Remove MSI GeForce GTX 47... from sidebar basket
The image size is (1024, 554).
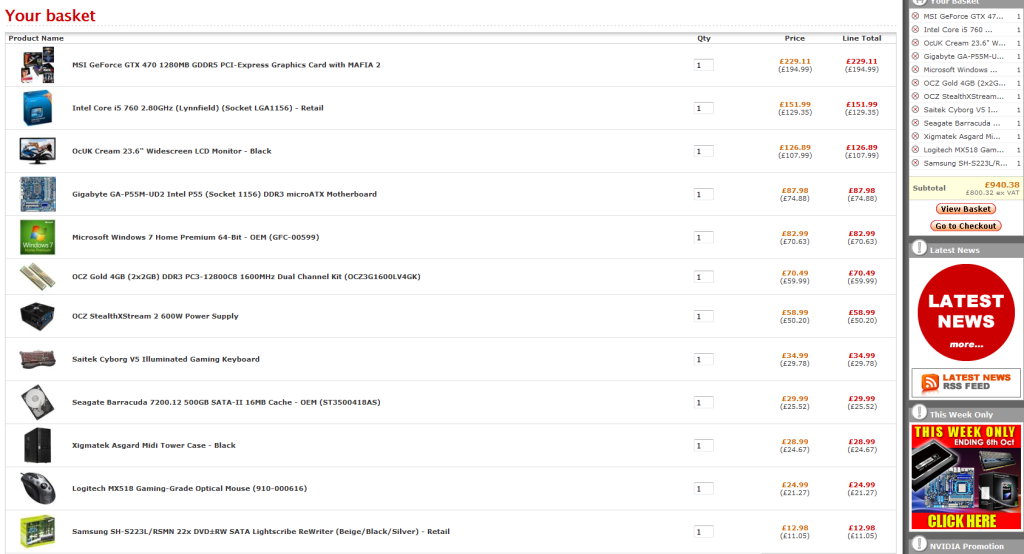[915, 16]
